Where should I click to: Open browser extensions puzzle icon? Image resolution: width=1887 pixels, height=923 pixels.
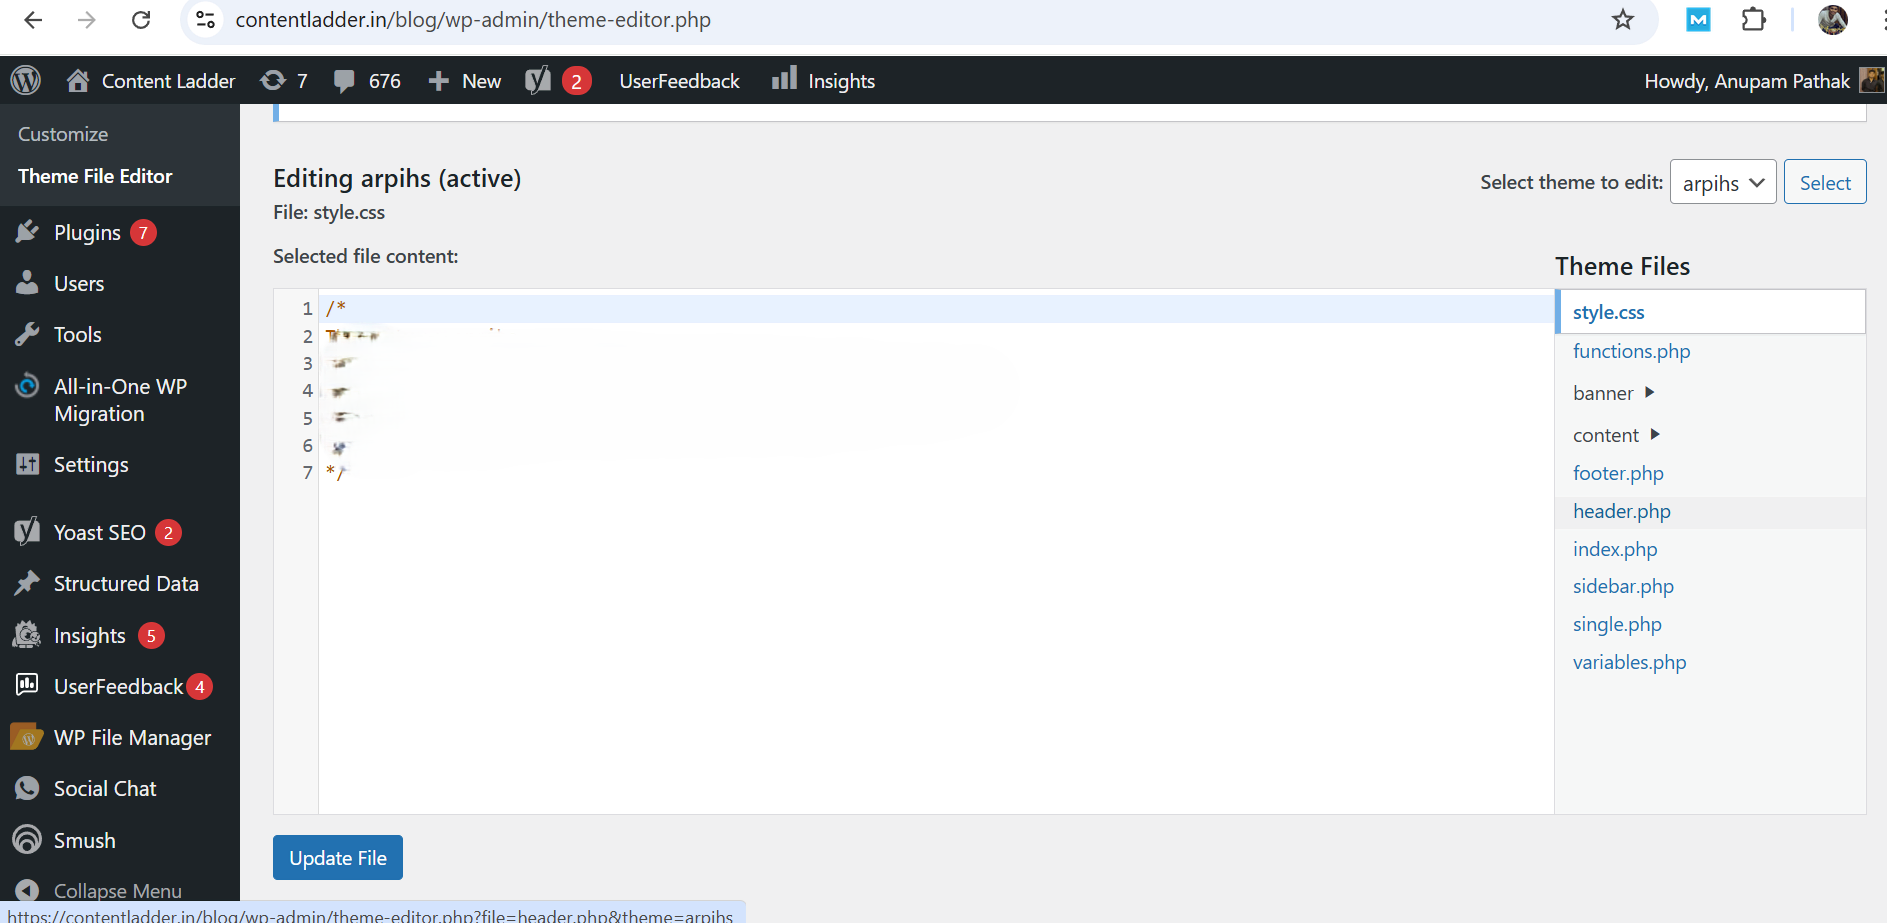[1753, 20]
